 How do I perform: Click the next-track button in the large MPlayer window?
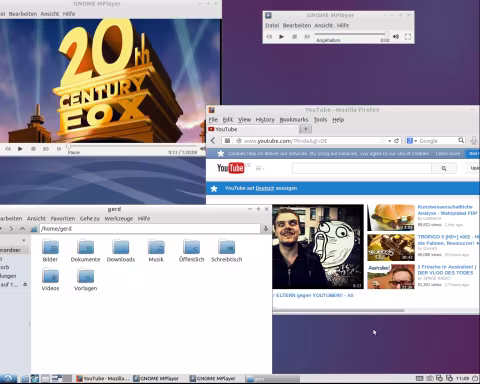click(x=59, y=149)
